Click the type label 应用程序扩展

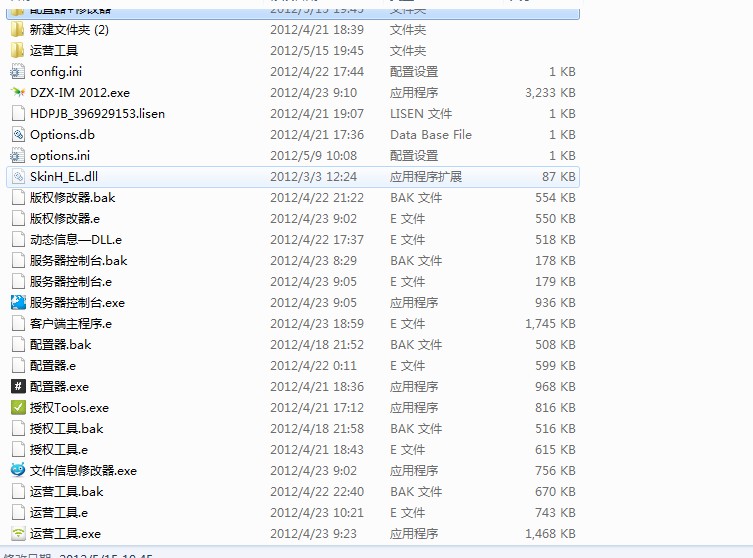tap(426, 177)
